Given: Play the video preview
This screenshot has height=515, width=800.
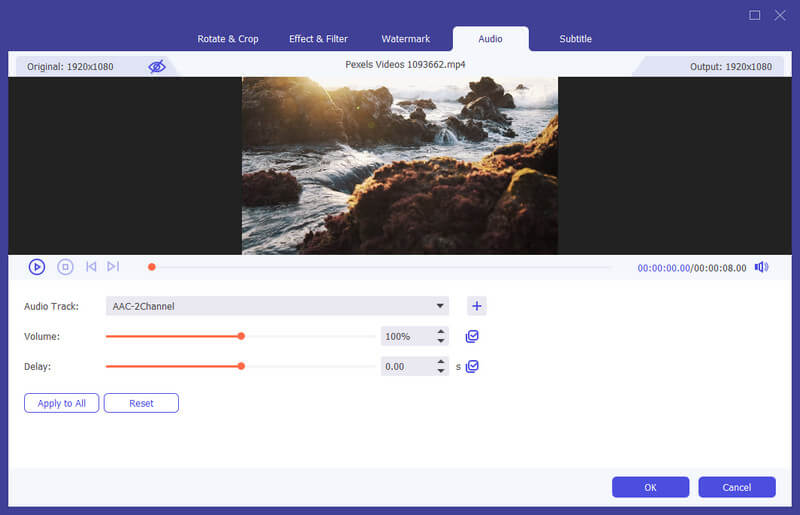Looking at the screenshot, I should point(37,267).
